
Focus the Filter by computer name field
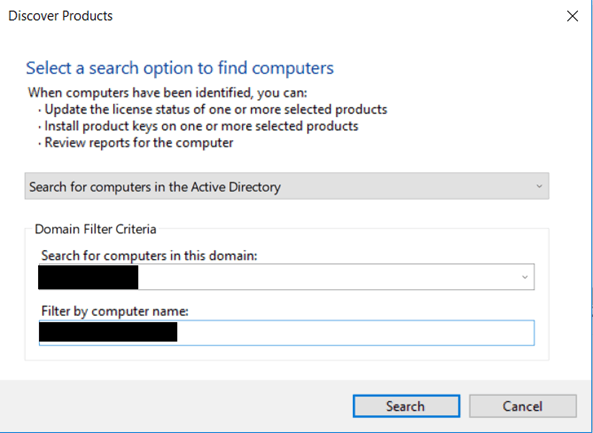point(287,333)
